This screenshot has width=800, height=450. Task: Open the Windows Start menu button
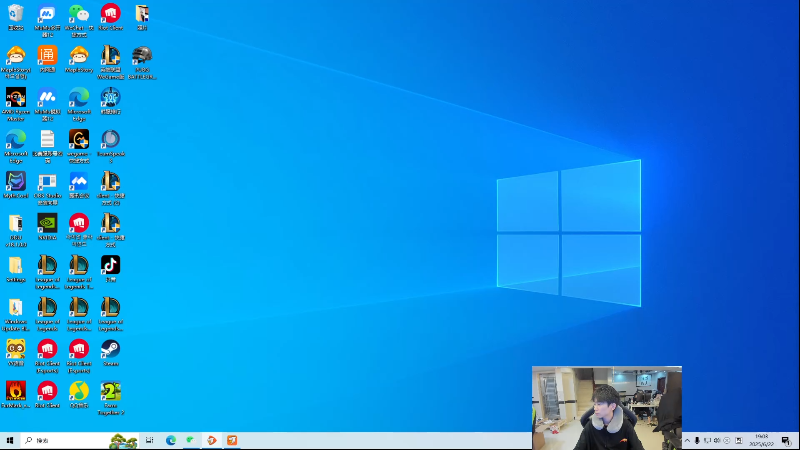click(x=10, y=440)
